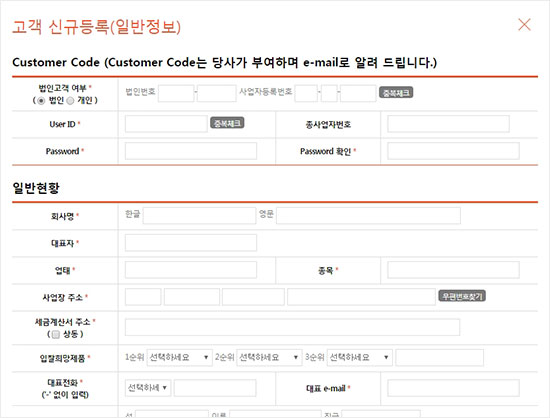This screenshot has width=550, height=418.
Task: Focus the 대표자 input field
Action: click(x=190, y=243)
